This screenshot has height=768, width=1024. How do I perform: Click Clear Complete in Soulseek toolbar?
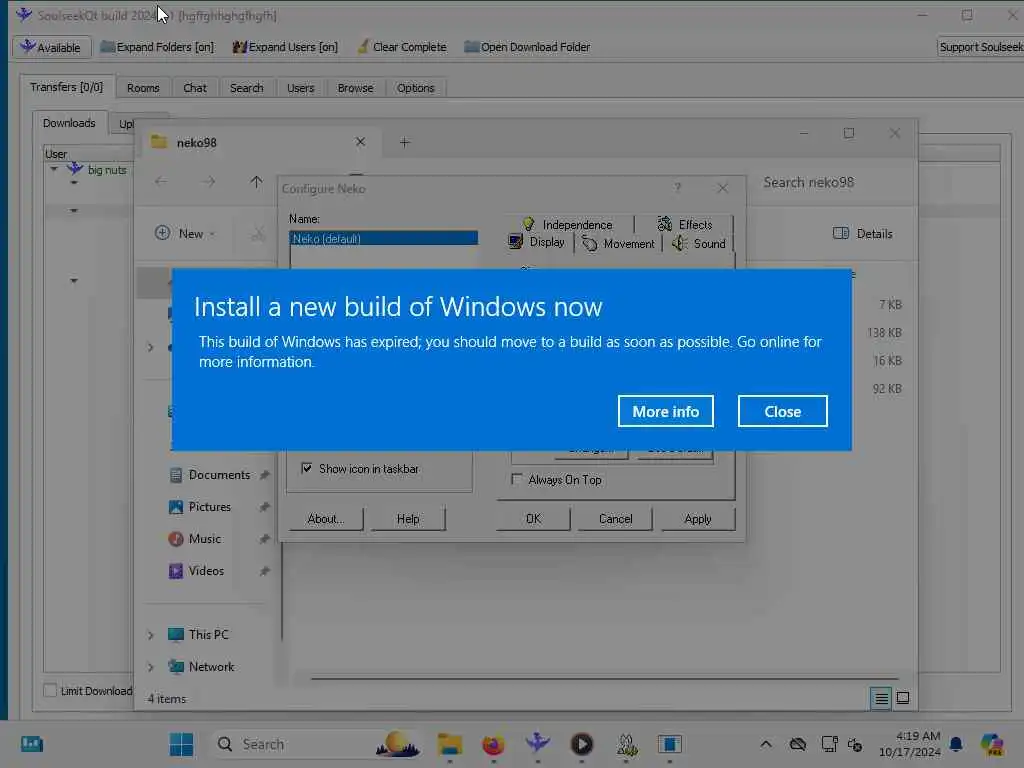pos(402,47)
